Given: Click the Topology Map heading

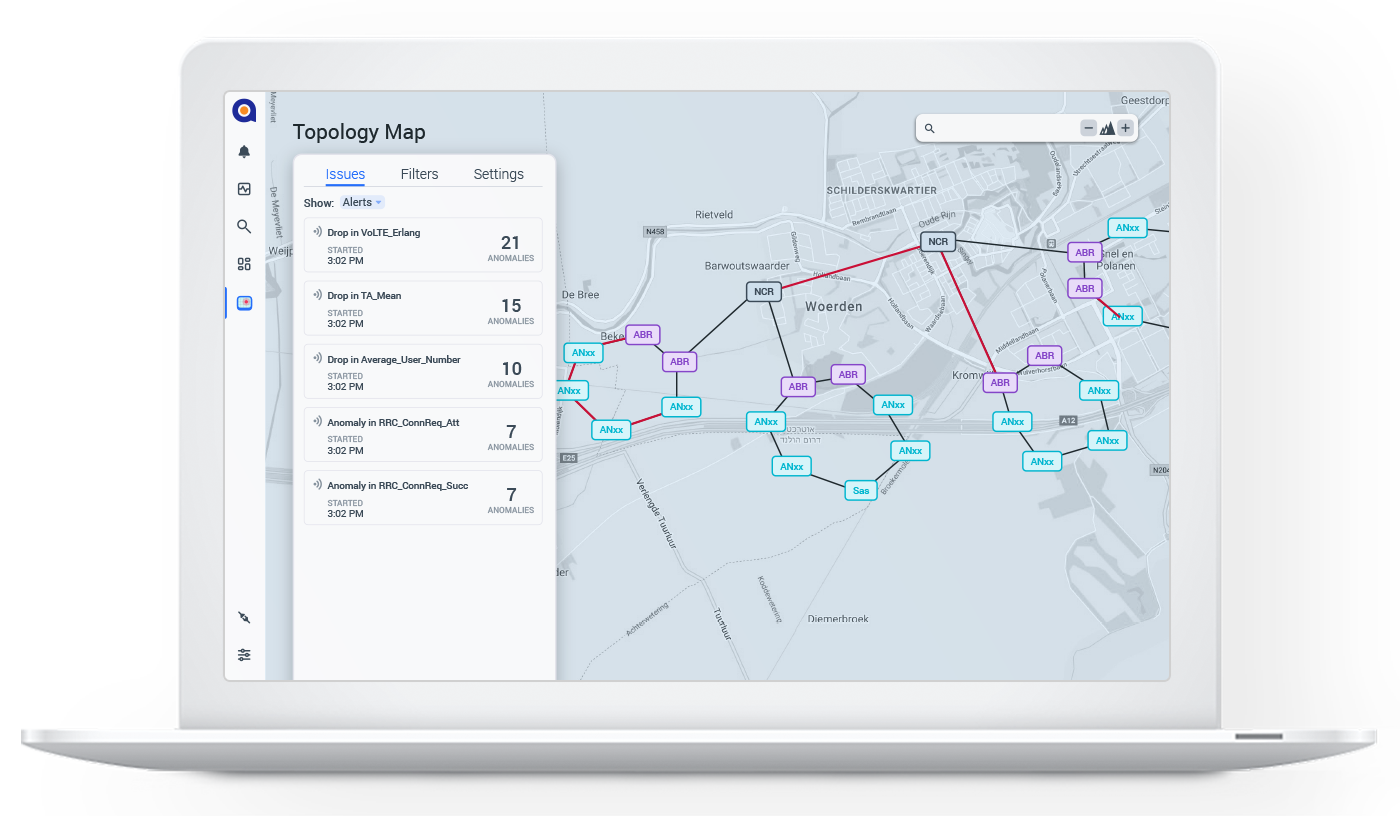Looking at the screenshot, I should 359,132.
